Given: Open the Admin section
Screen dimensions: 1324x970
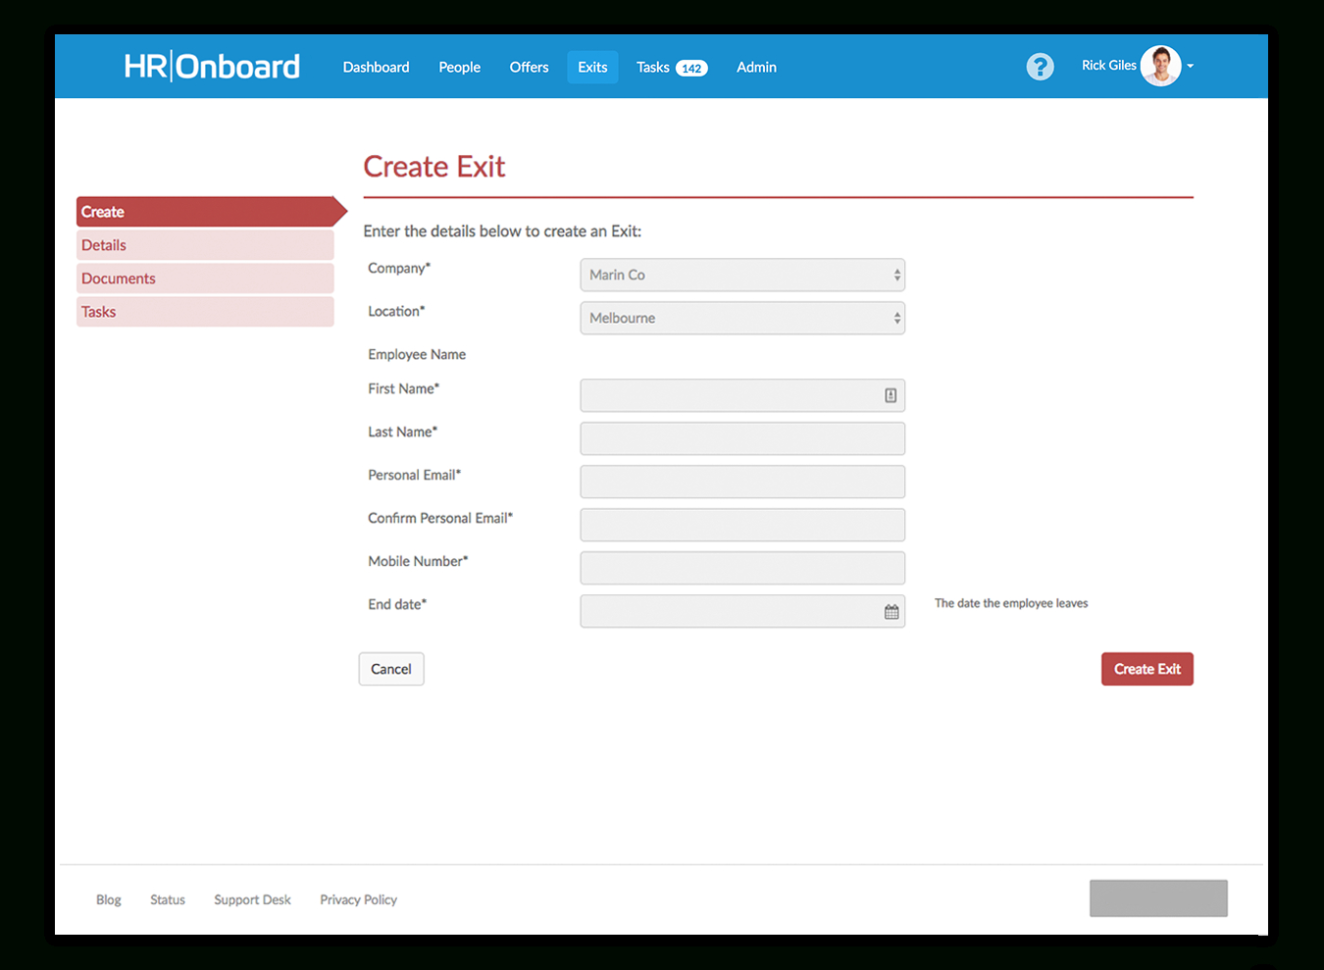Looking at the screenshot, I should coord(756,67).
